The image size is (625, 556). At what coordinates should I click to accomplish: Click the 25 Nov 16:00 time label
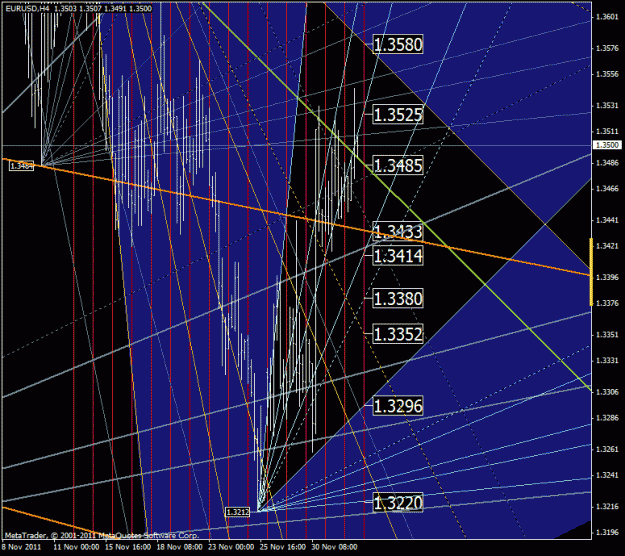tap(283, 547)
